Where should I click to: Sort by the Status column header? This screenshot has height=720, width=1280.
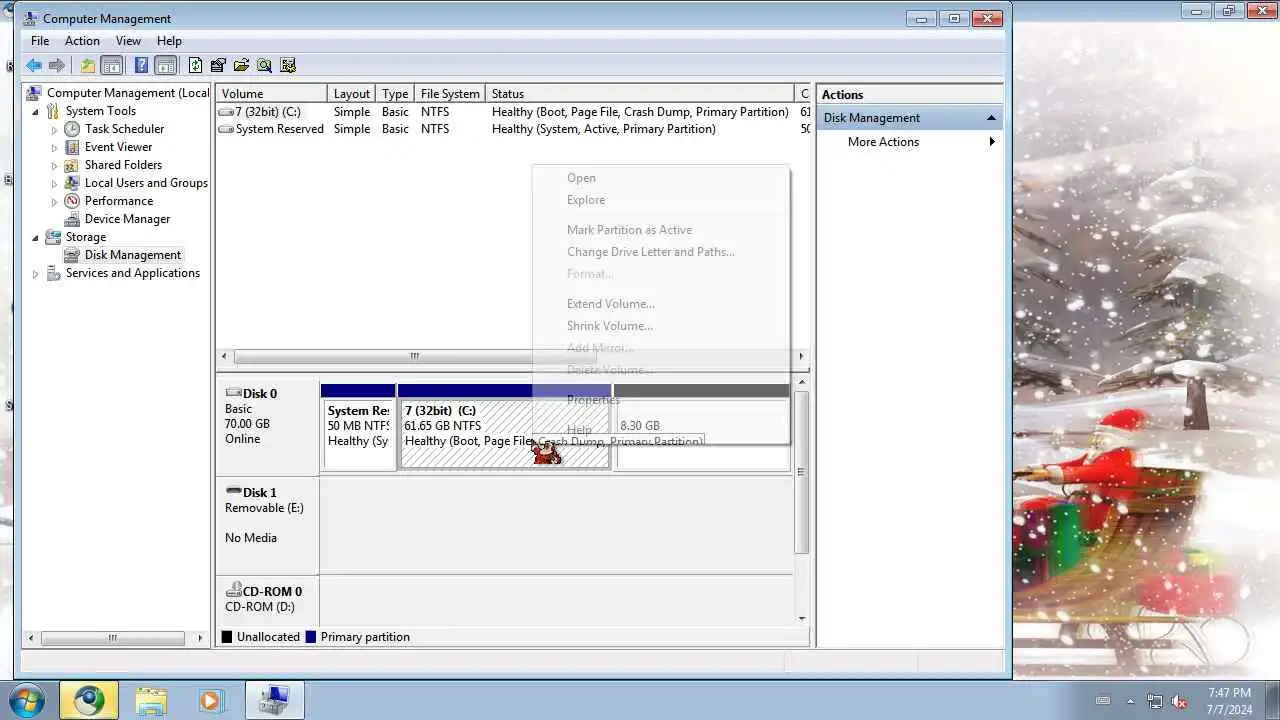(639, 94)
